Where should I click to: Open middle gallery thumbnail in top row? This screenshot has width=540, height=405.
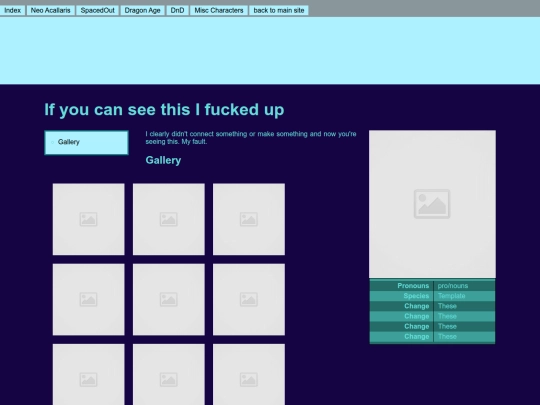[169, 219]
